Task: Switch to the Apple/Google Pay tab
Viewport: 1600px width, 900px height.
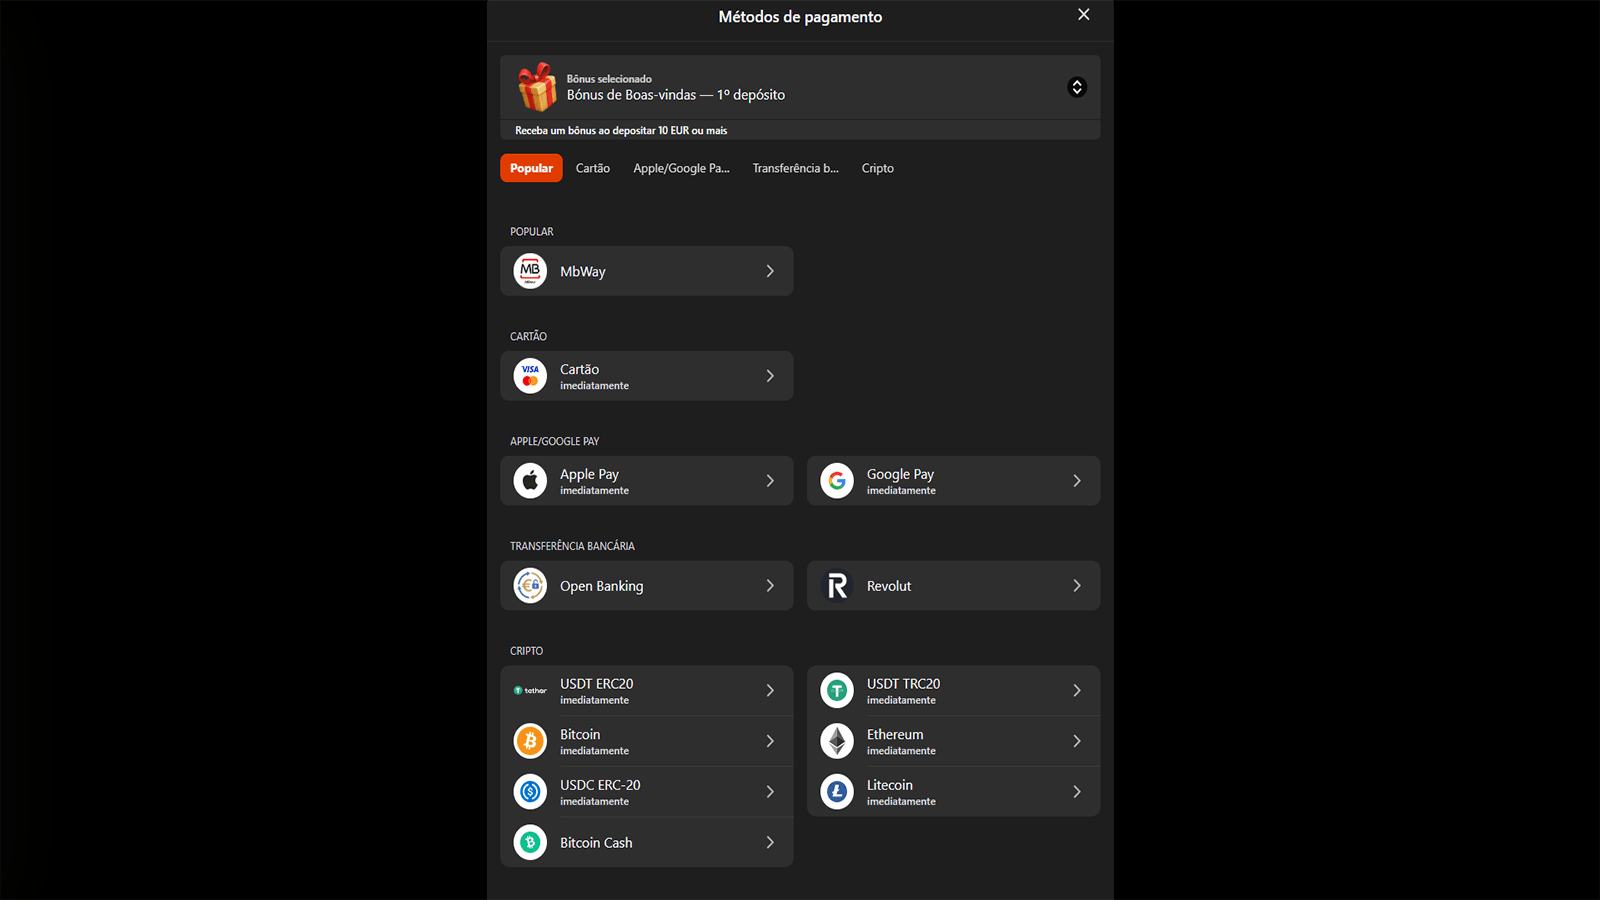Action: coord(681,168)
